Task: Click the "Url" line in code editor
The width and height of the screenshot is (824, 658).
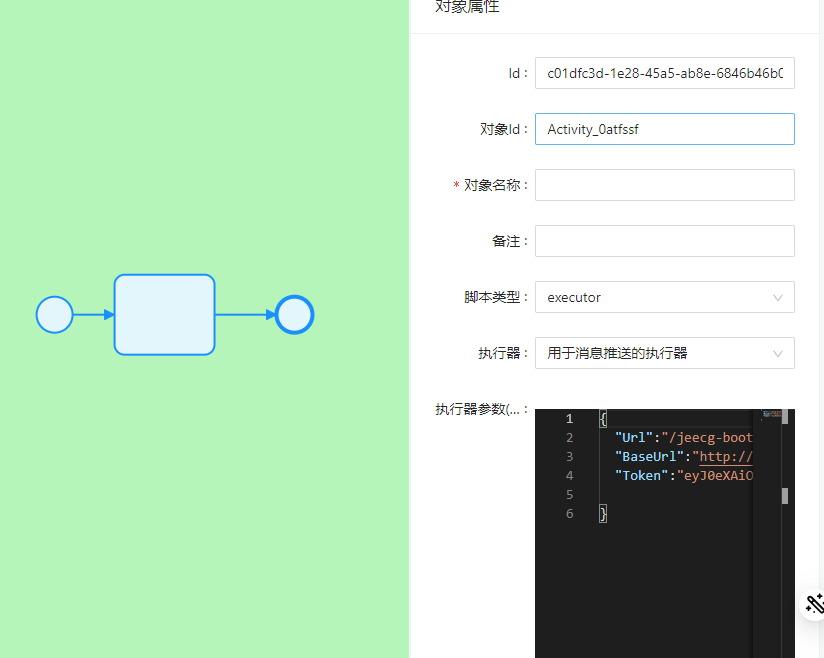Action: (683, 437)
